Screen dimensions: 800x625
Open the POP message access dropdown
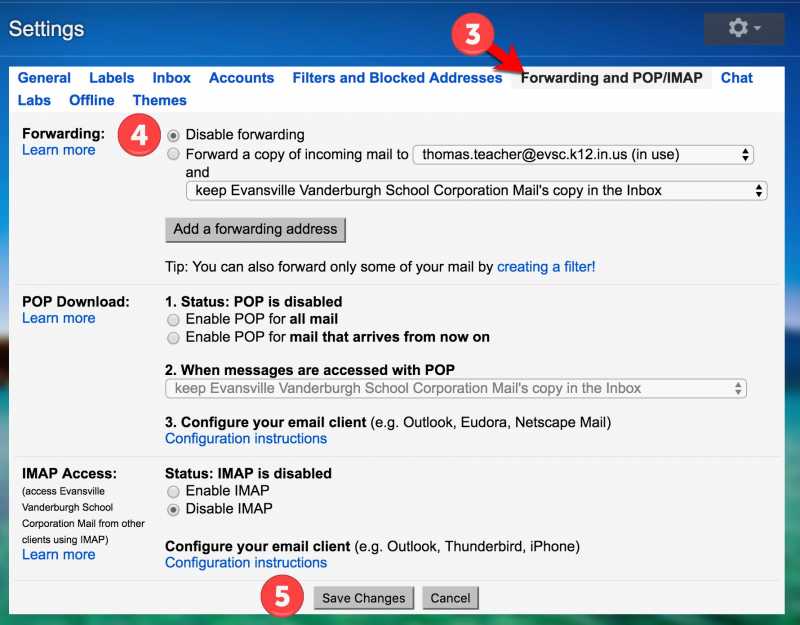[x=455, y=389]
